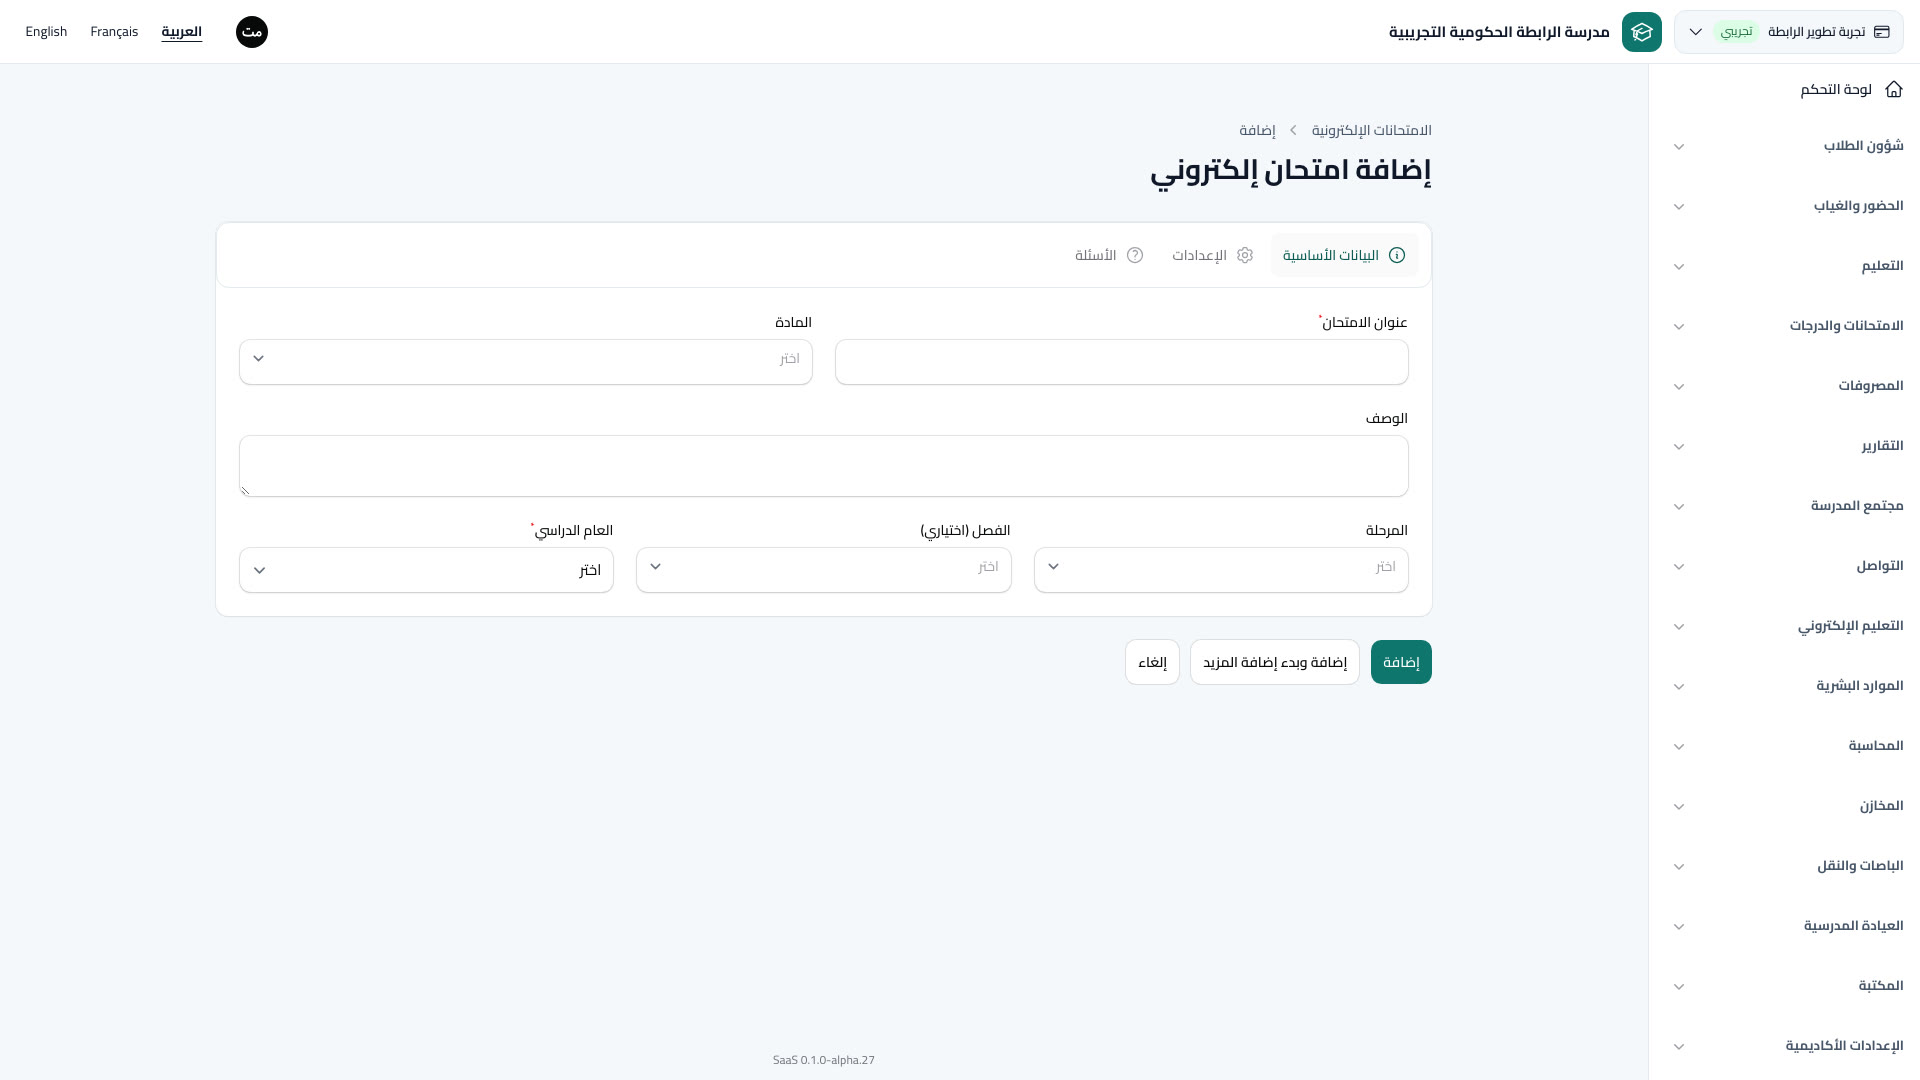Expand التقارير sidebar section
The width and height of the screenshot is (1920, 1080).
point(1788,446)
